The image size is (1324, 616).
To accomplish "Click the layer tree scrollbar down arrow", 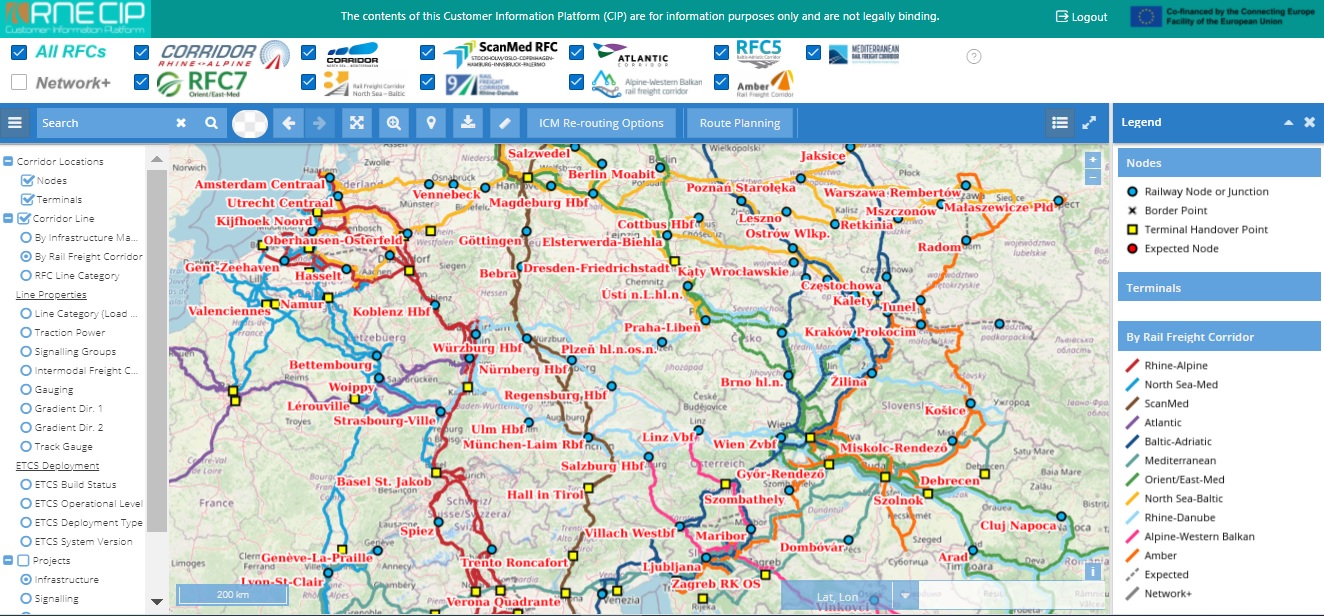I will point(156,601).
